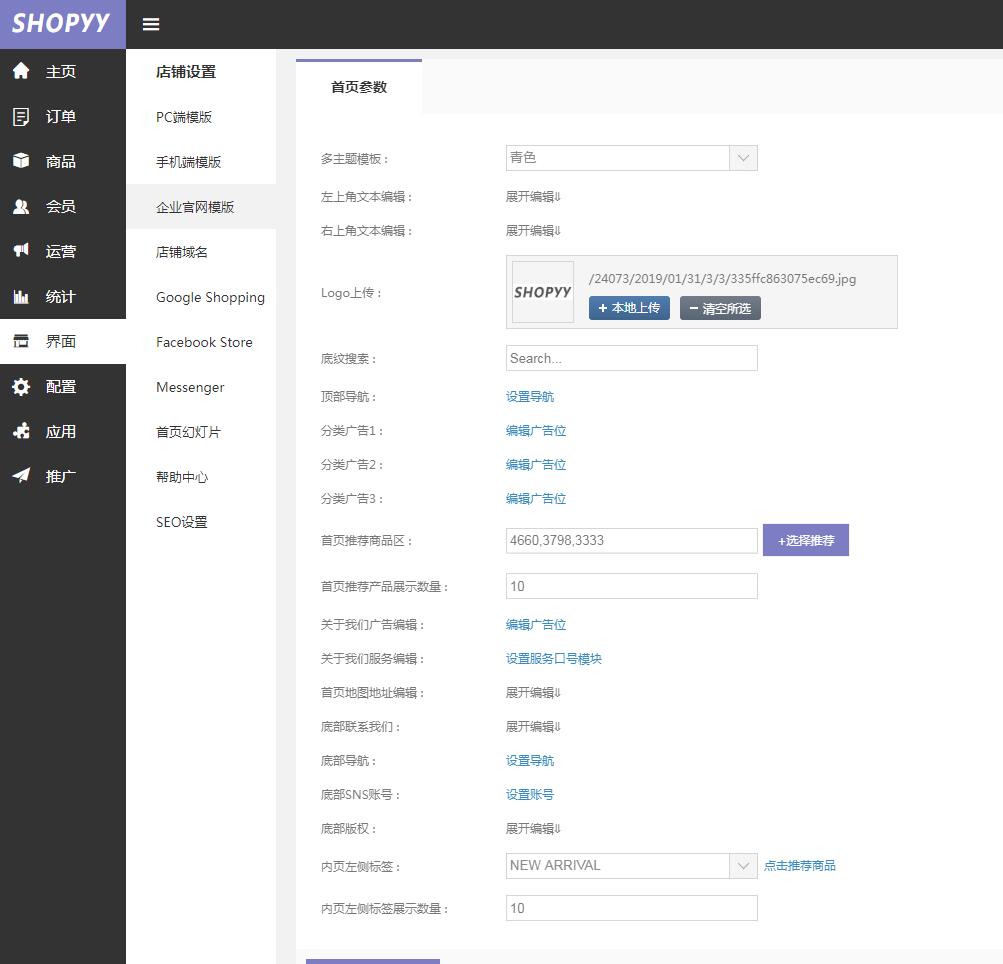Viewport: 1003px width, 964px height.
Task: Open 首页幻灯片 submenu item
Action: [201, 432]
